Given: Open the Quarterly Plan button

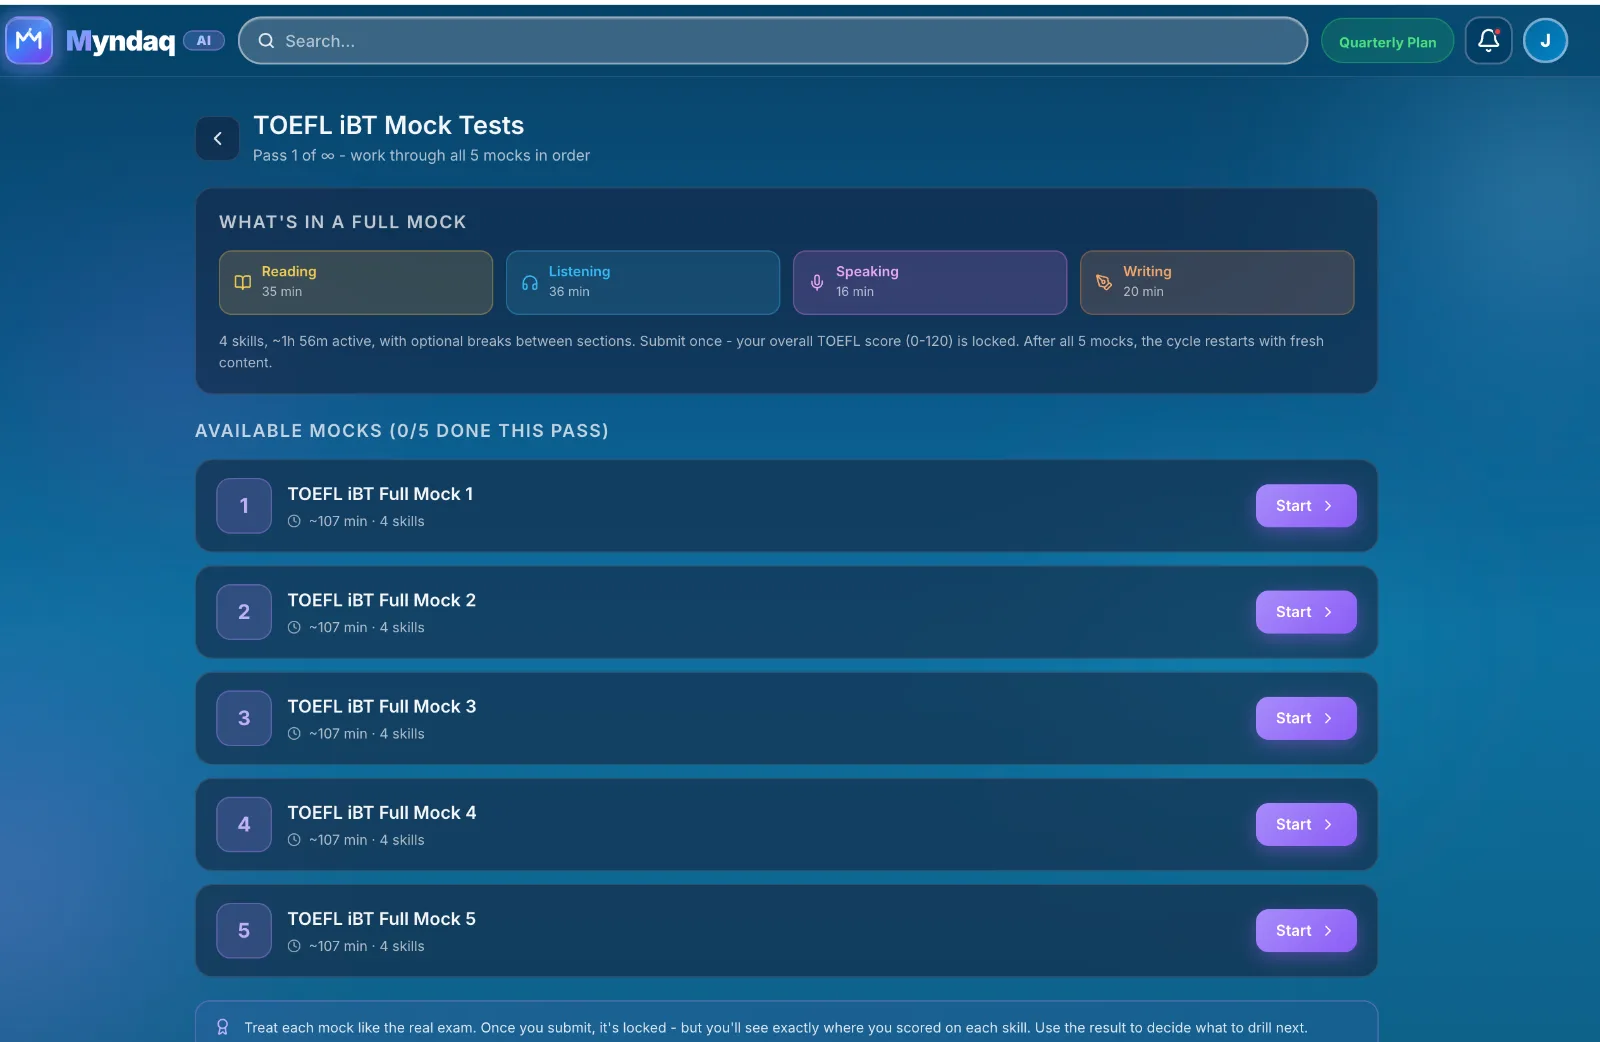Looking at the screenshot, I should pyautogui.click(x=1387, y=41).
